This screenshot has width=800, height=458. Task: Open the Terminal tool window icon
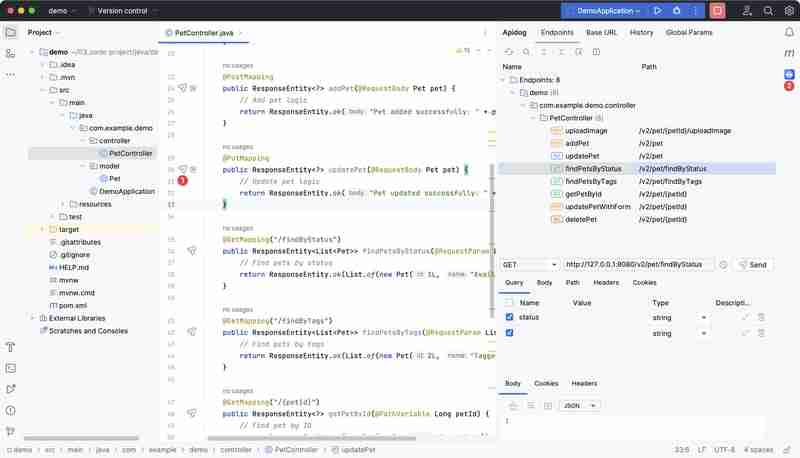pos(10,368)
